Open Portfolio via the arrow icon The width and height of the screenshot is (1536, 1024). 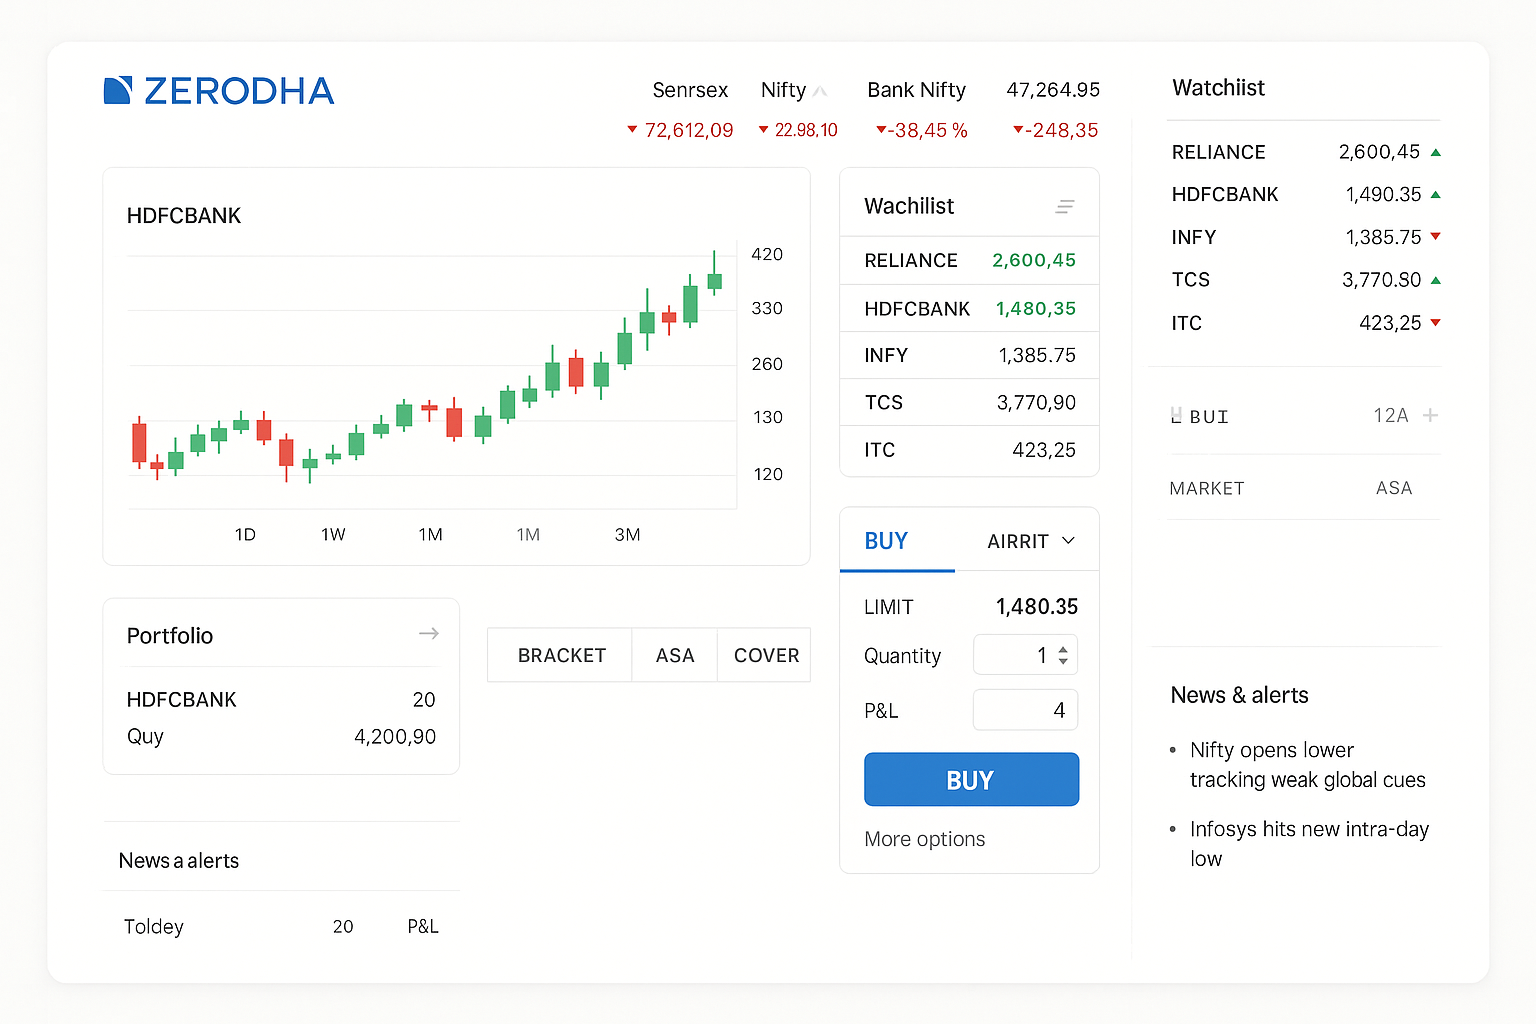tap(429, 633)
